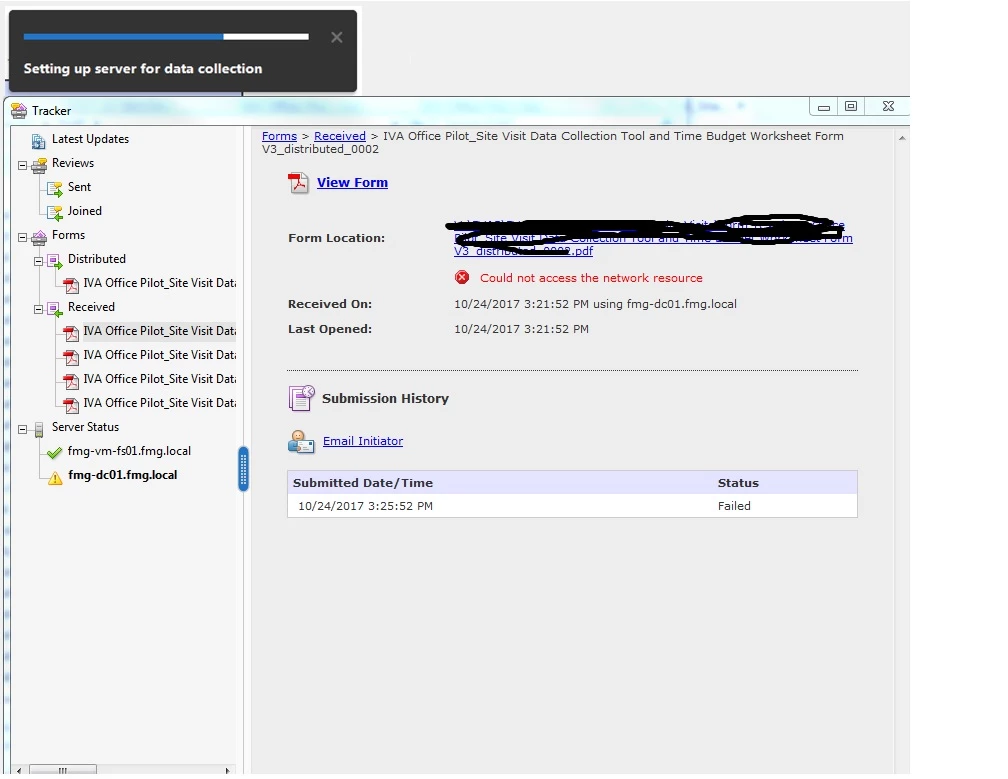Image resolution: width=1008 pixels, height=779 pixels.
Task: Click warning icon for fmg-dc01
Action: [55, 478]
